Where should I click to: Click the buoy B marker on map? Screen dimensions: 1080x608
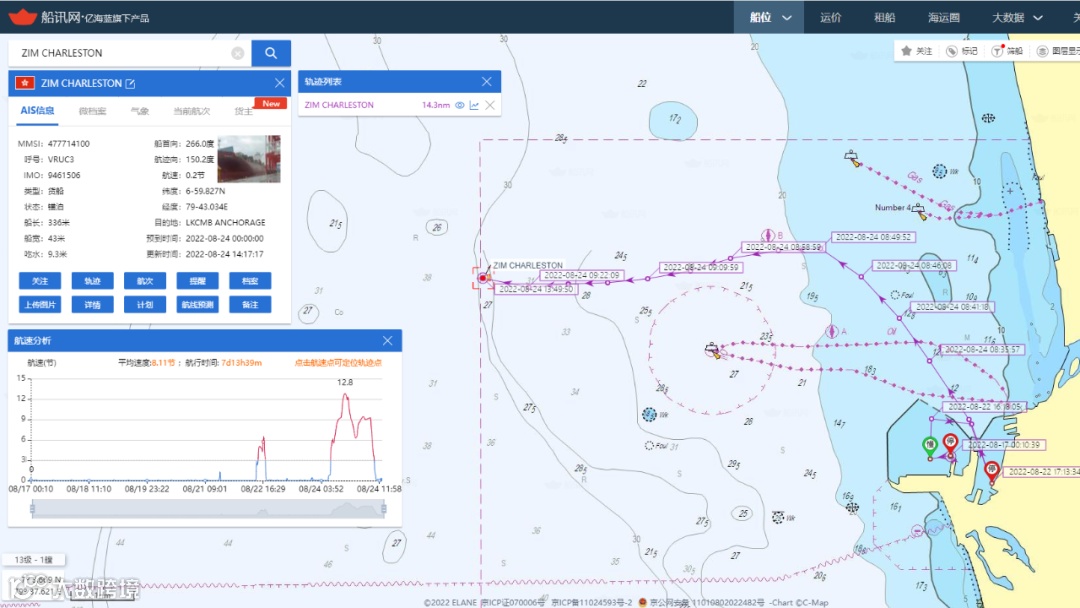(x=768, y=235)
